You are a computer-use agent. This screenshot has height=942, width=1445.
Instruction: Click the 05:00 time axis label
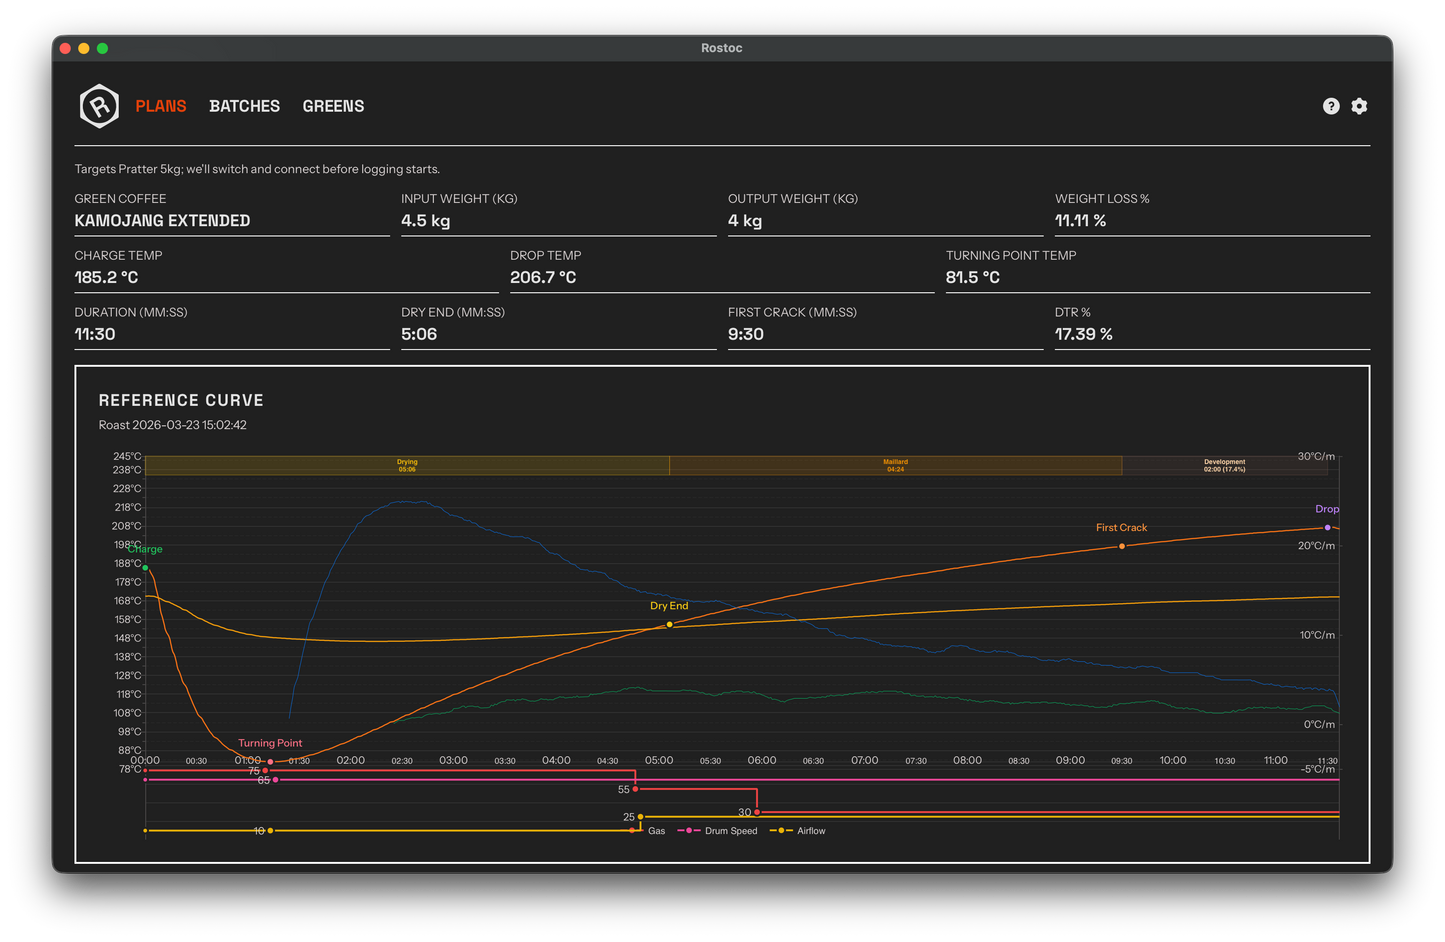[659, 760]
